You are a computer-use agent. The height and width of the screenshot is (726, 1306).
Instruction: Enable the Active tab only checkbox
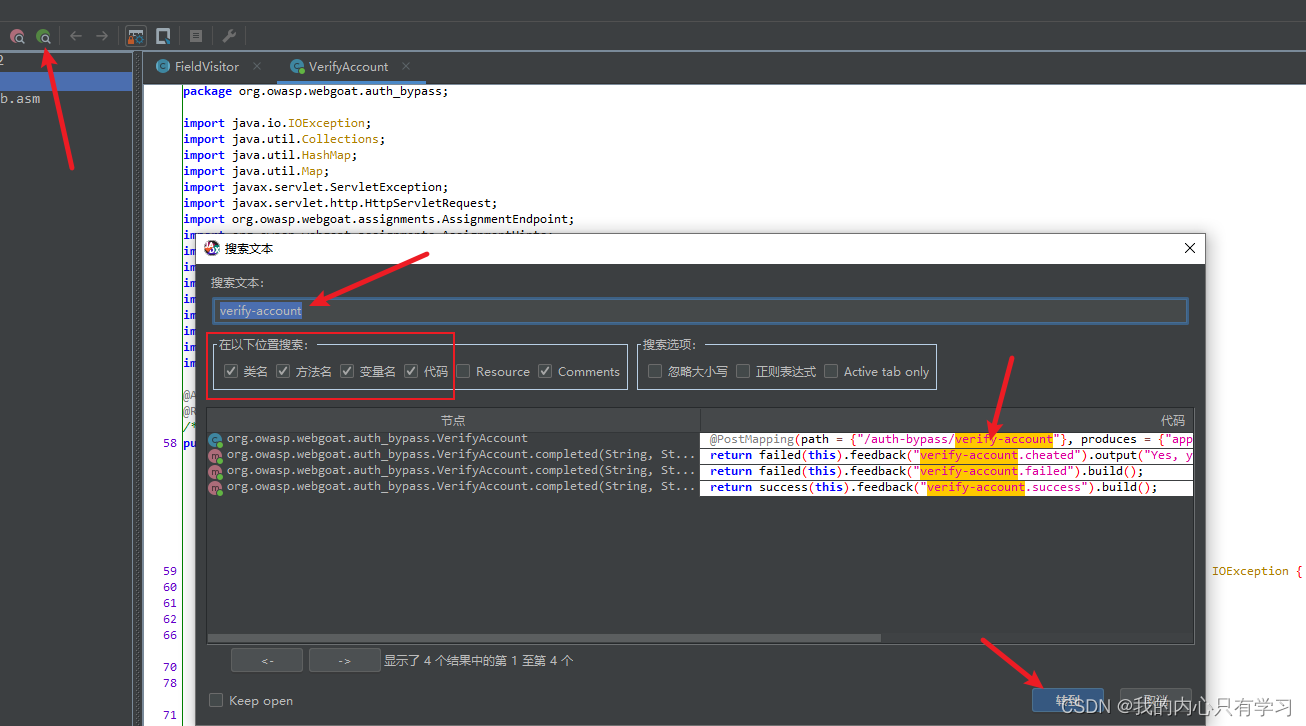tap(831, 371)
